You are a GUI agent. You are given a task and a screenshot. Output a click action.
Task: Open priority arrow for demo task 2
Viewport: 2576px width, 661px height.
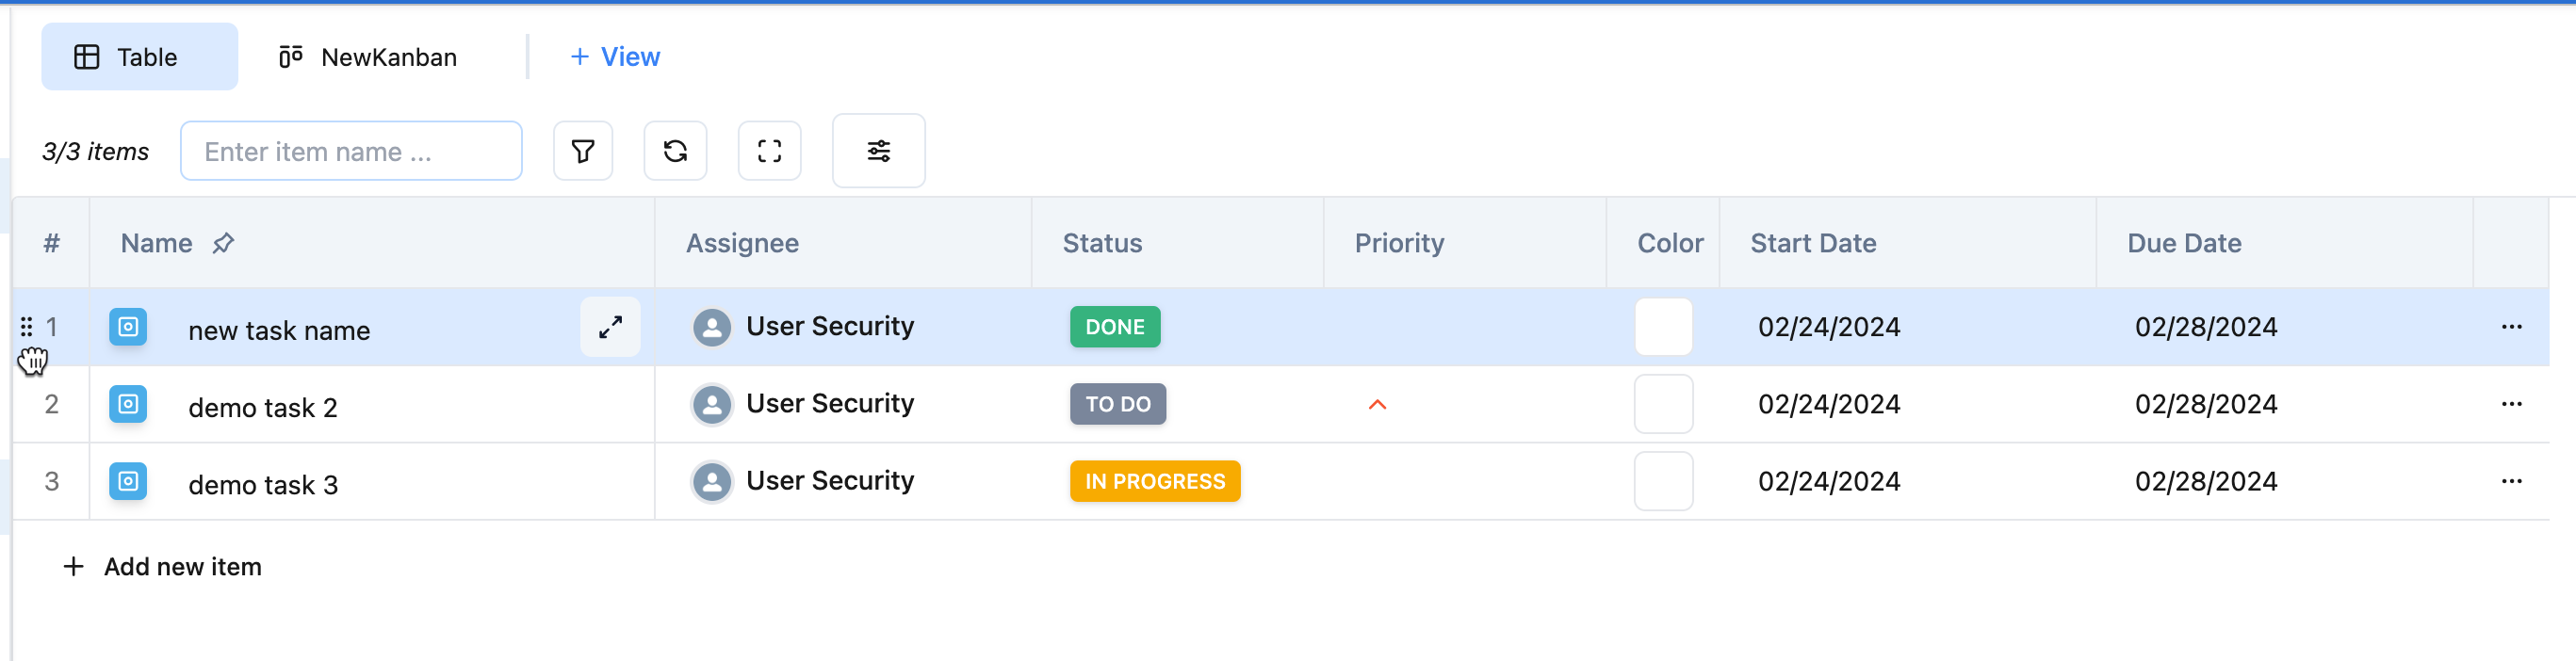pyautogui.click(x=1377, y=404)
